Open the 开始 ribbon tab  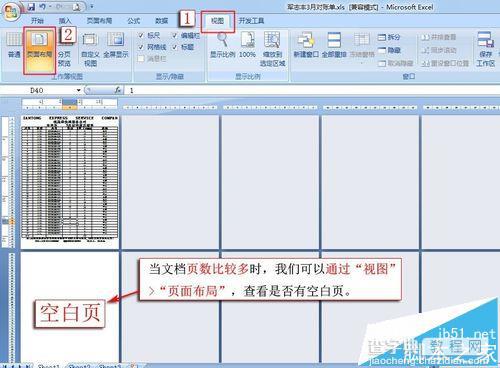[x=37, y=21]
